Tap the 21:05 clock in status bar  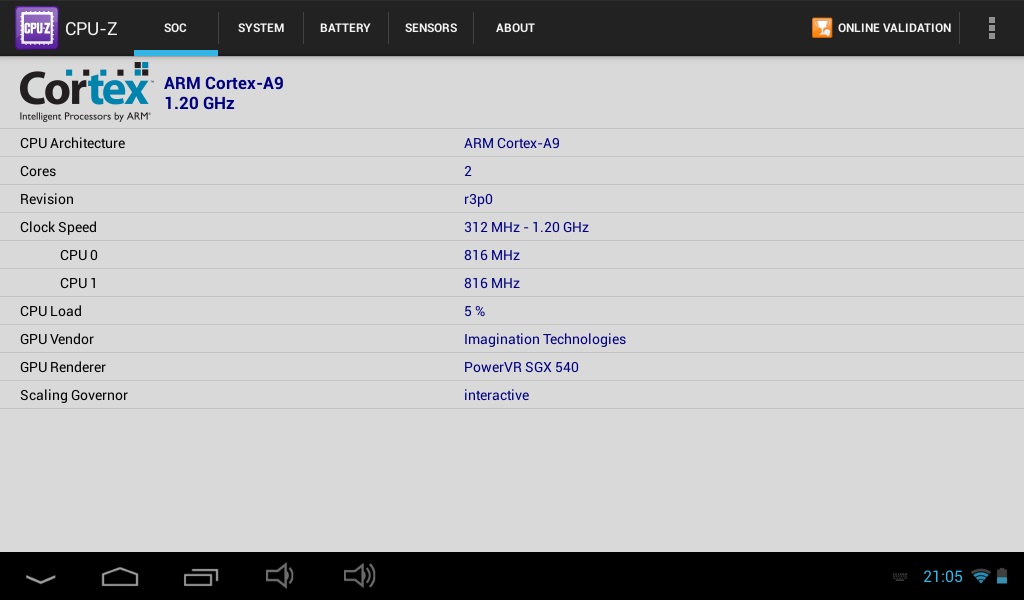(x=942, y=576)
